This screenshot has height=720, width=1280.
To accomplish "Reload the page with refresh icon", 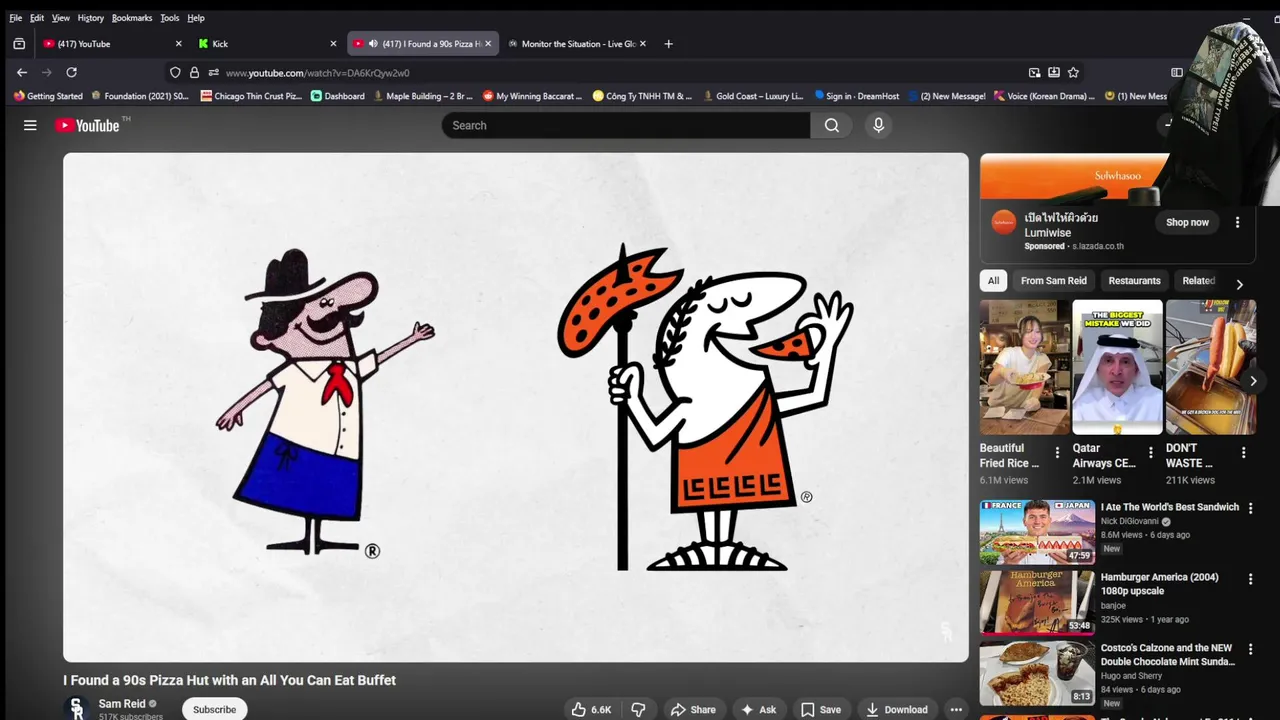I will (71, 72).
